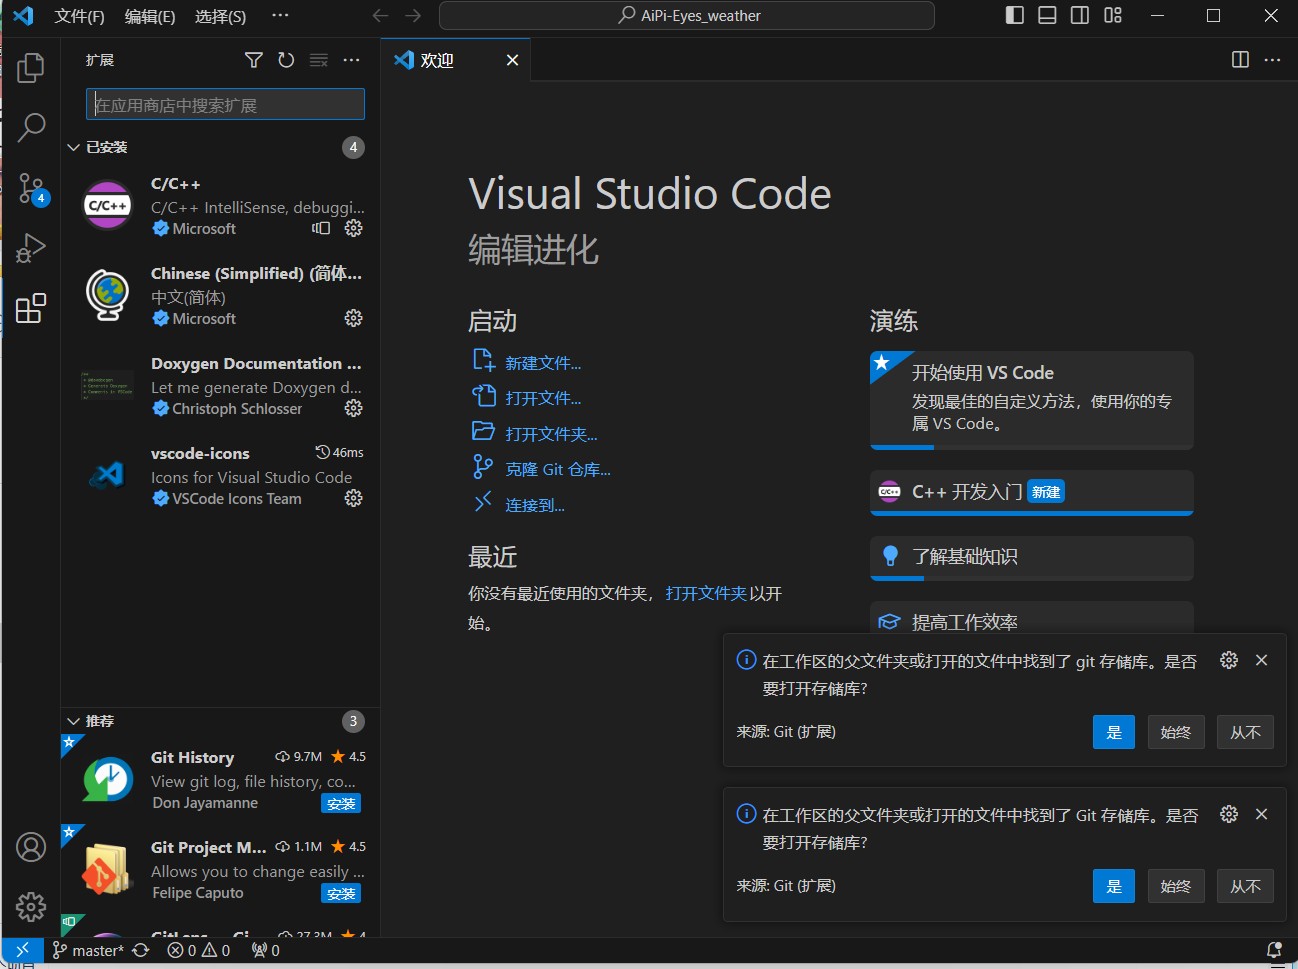
Task: Open manage gear for vscode-icons extension
Action: click(x=353, y=498)
